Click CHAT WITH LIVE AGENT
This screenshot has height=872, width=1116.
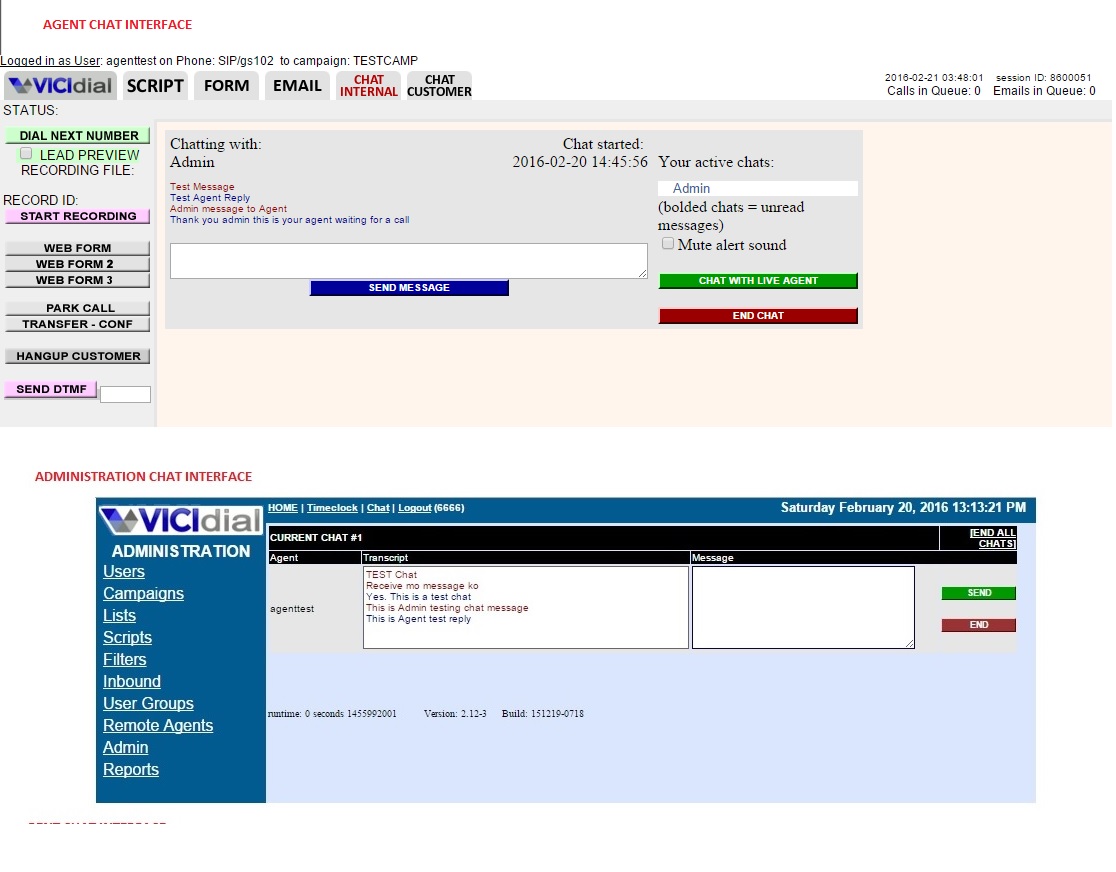[757, 281]
